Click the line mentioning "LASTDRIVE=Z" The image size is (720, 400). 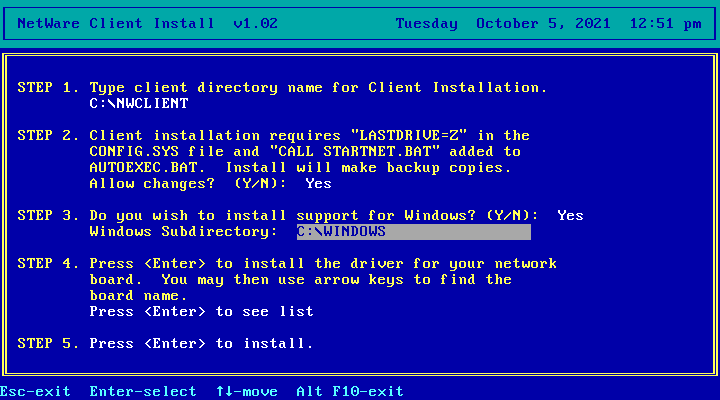309,136
